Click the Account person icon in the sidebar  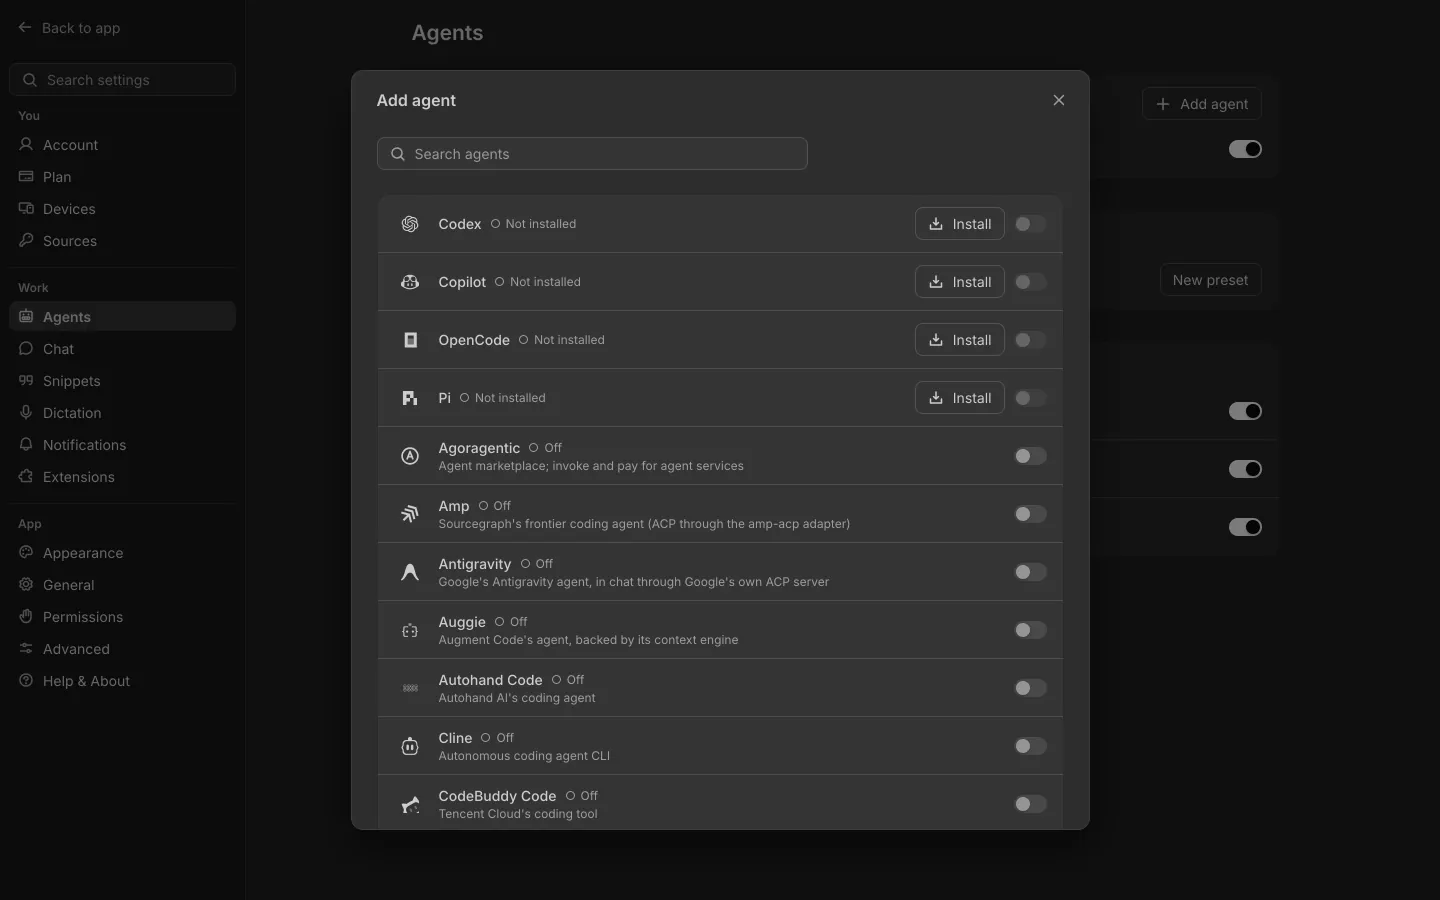point(26,145)
